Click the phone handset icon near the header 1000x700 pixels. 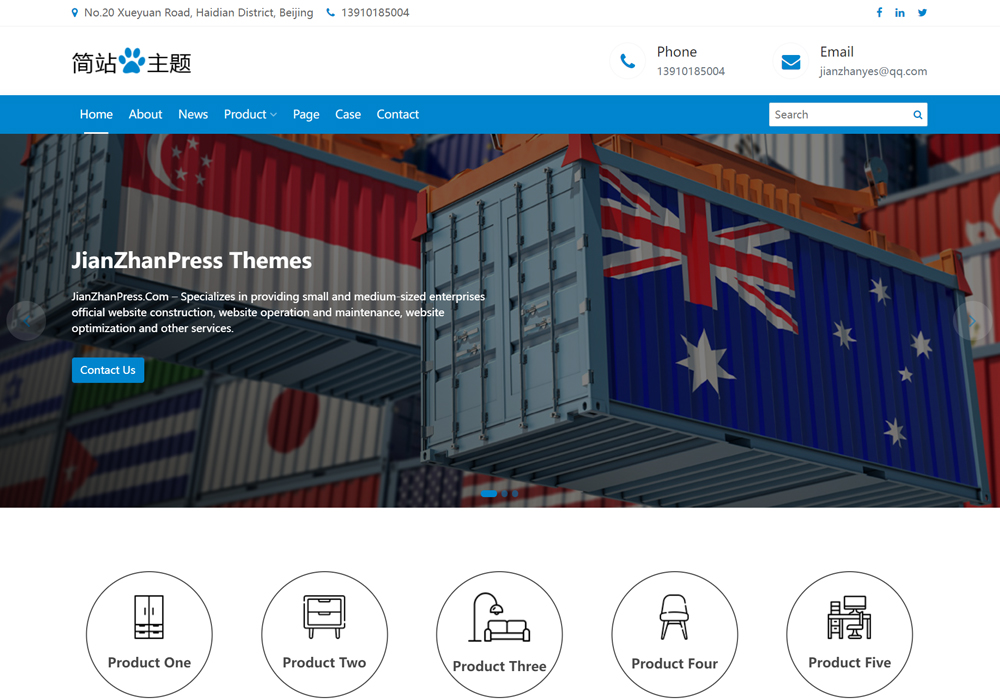(627, 60)
